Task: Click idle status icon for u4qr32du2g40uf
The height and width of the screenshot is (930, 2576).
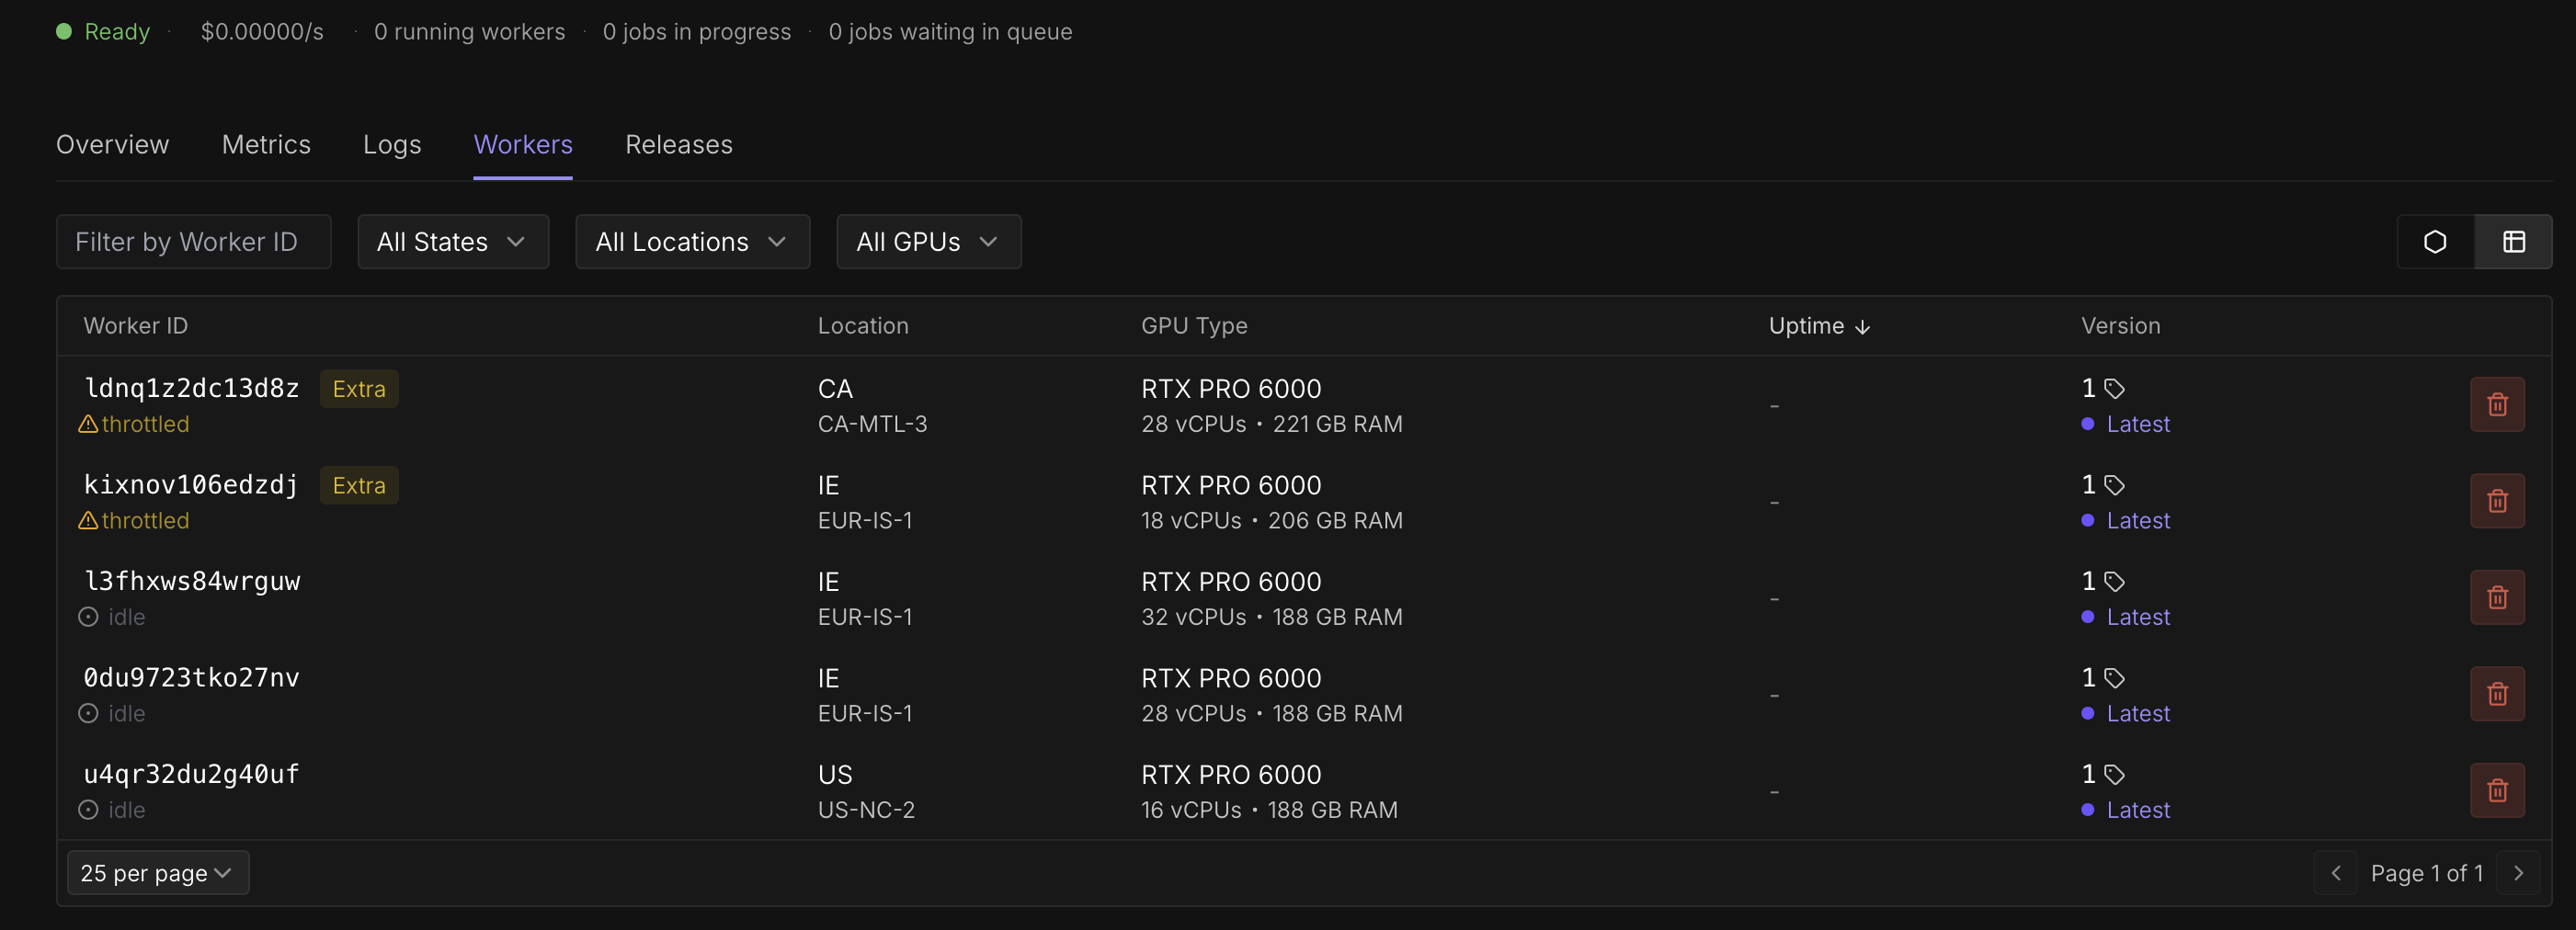Action: point(88,810)
